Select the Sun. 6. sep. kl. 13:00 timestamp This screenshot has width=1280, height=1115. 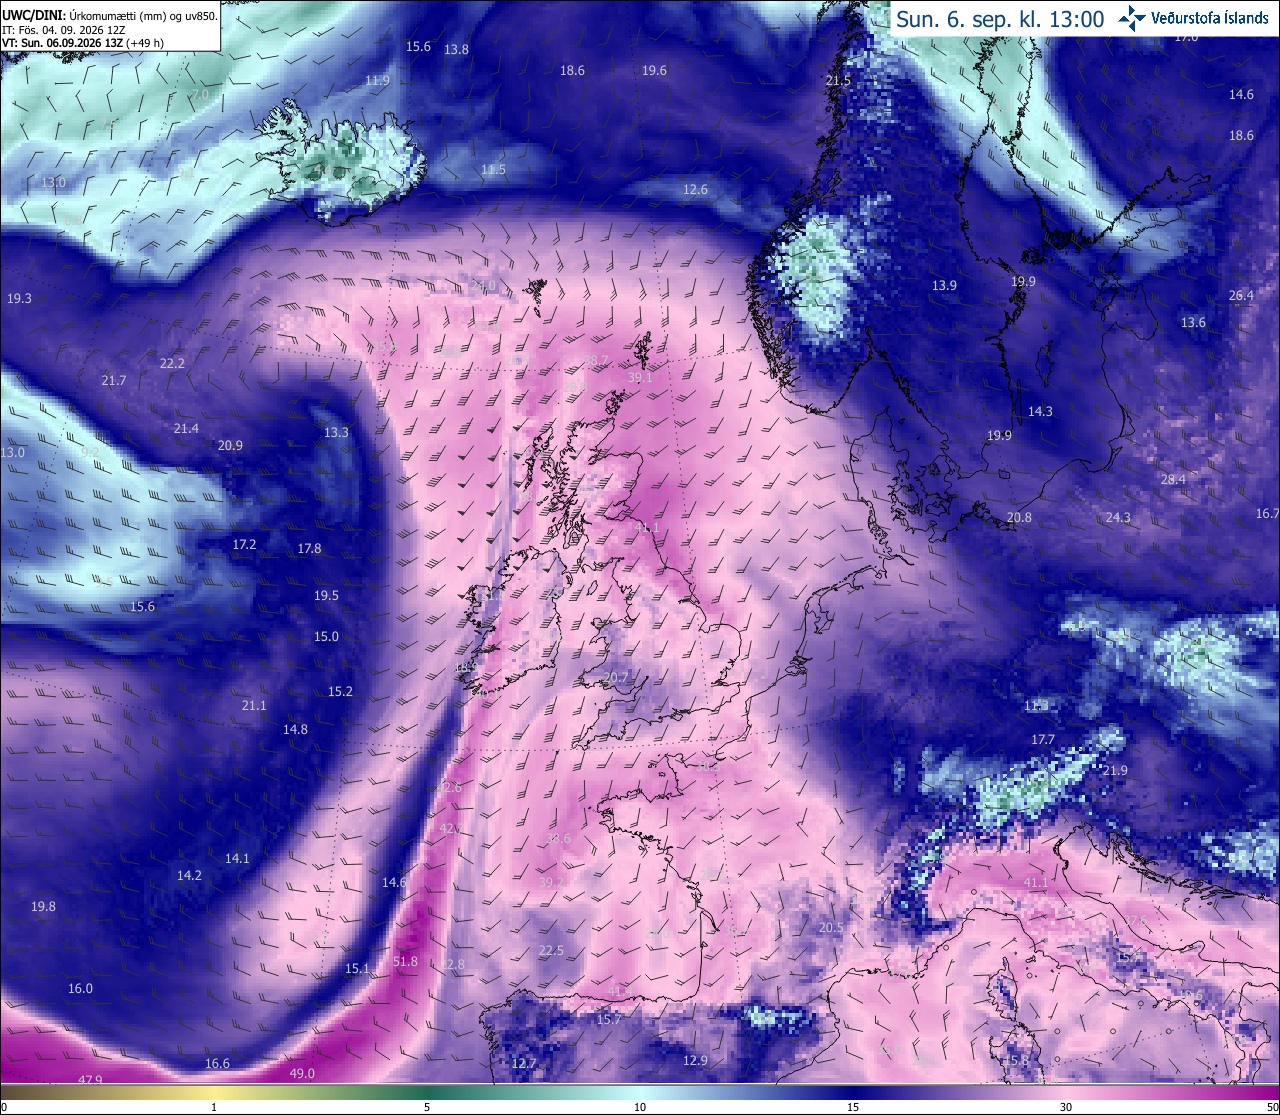coord(1000,19)
